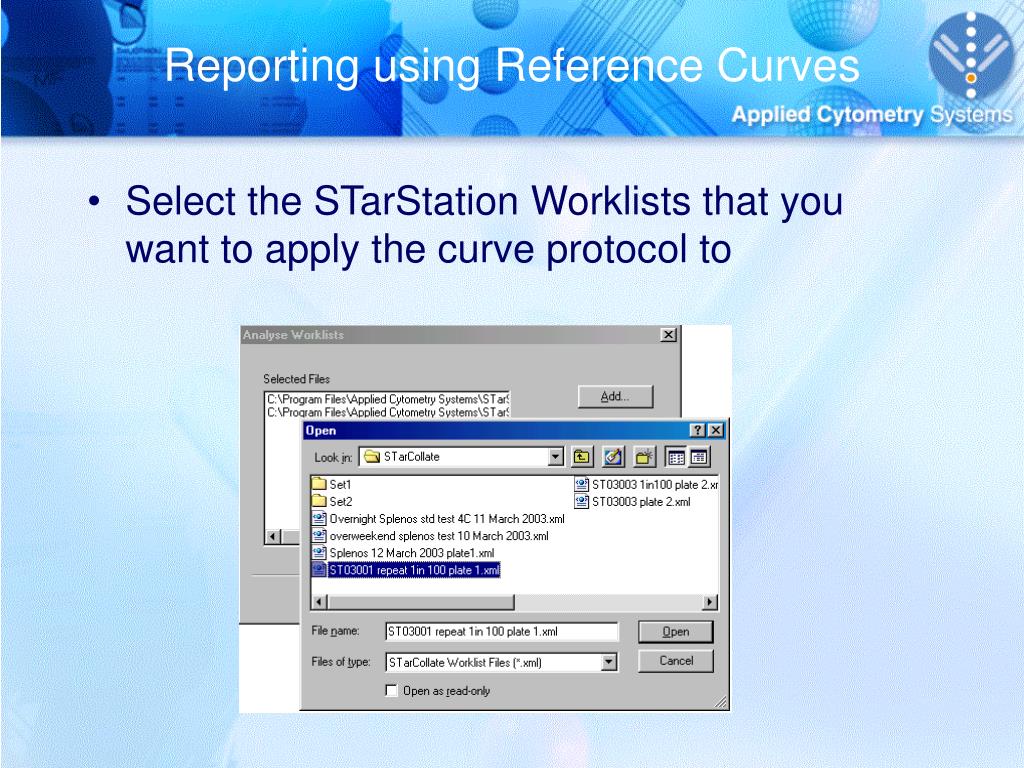1024x768 pixels.
Task: Click right scroll arrow of file list
Action: (x=710, y=602)
